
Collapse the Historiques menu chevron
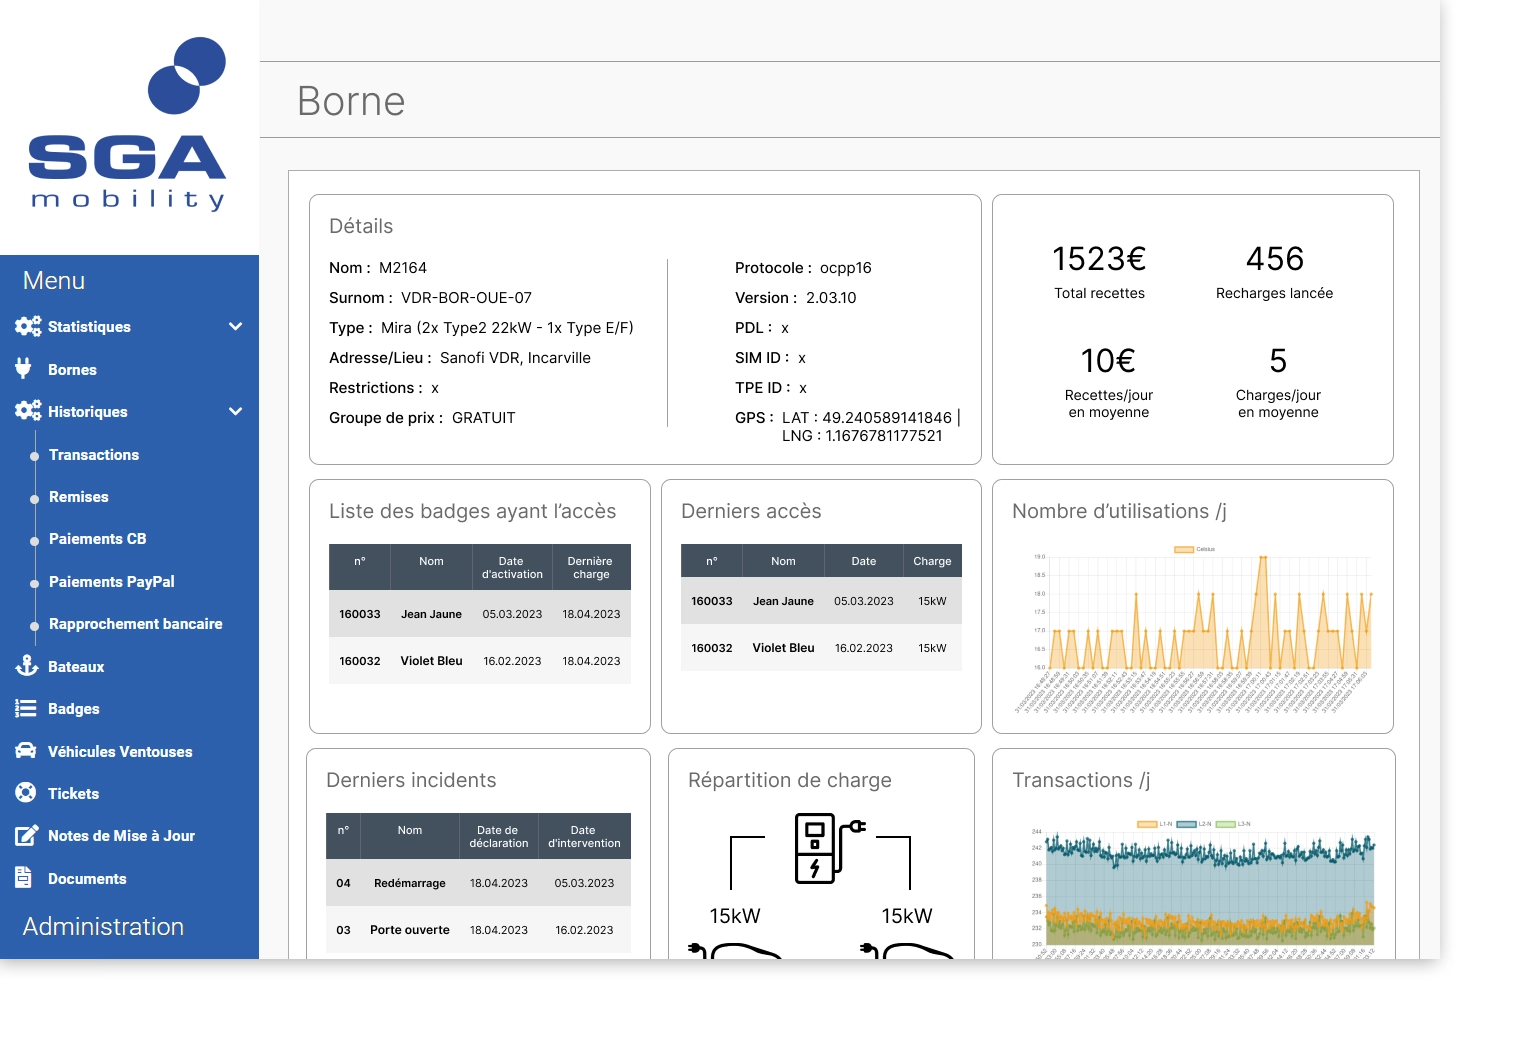coord(236,412)
